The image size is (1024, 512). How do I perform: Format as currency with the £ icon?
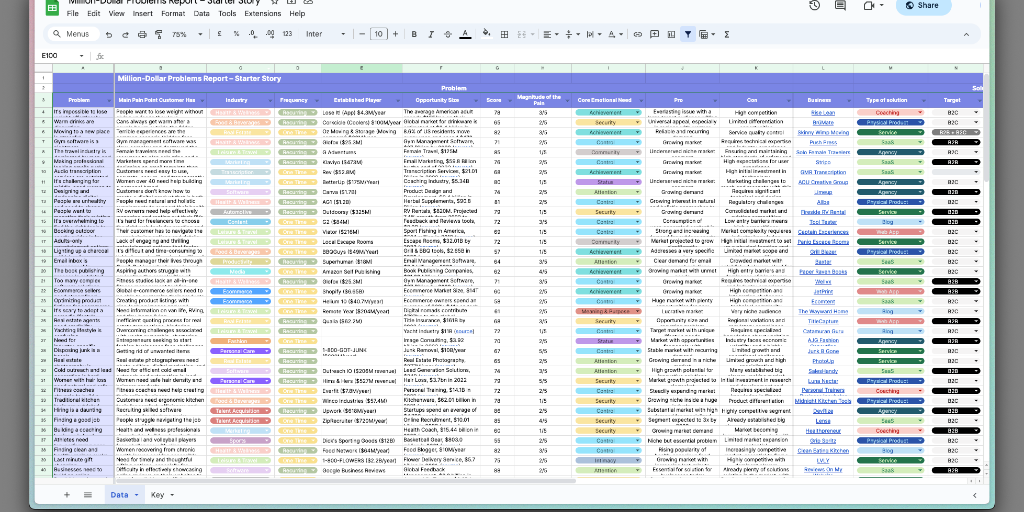tap(219, 34)
